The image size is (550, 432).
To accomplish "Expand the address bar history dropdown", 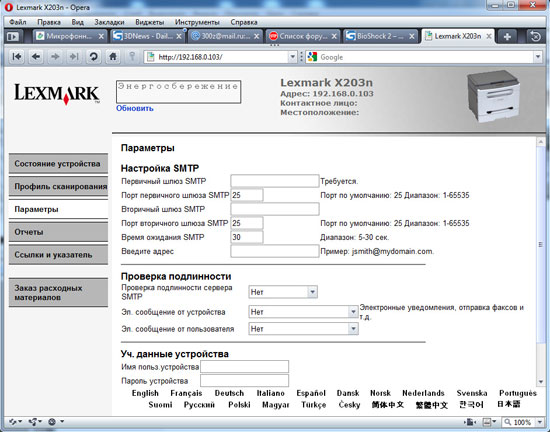I will [x=293, y=57].
